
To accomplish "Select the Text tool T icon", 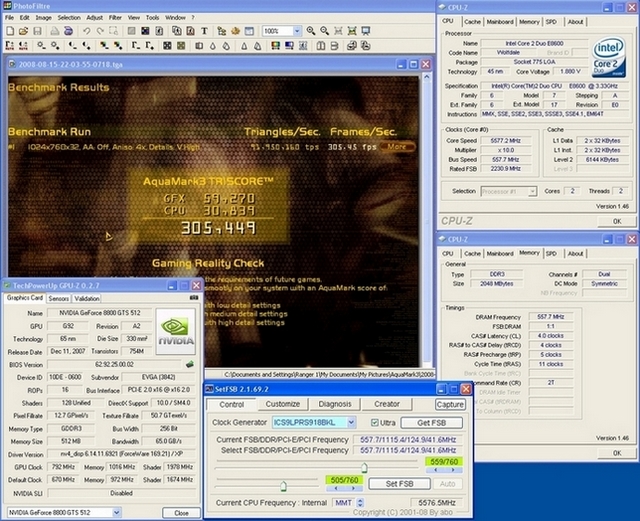I will pyautogui.click(x=204, y=31).
